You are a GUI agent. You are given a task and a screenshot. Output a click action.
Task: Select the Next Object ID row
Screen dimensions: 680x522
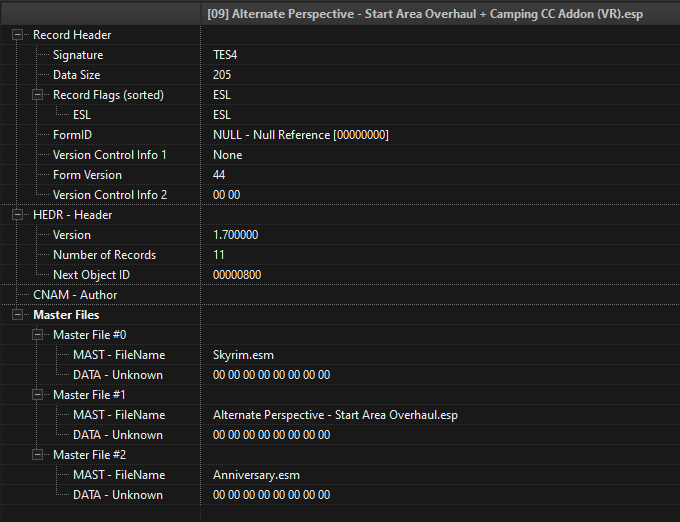[340, 274]
